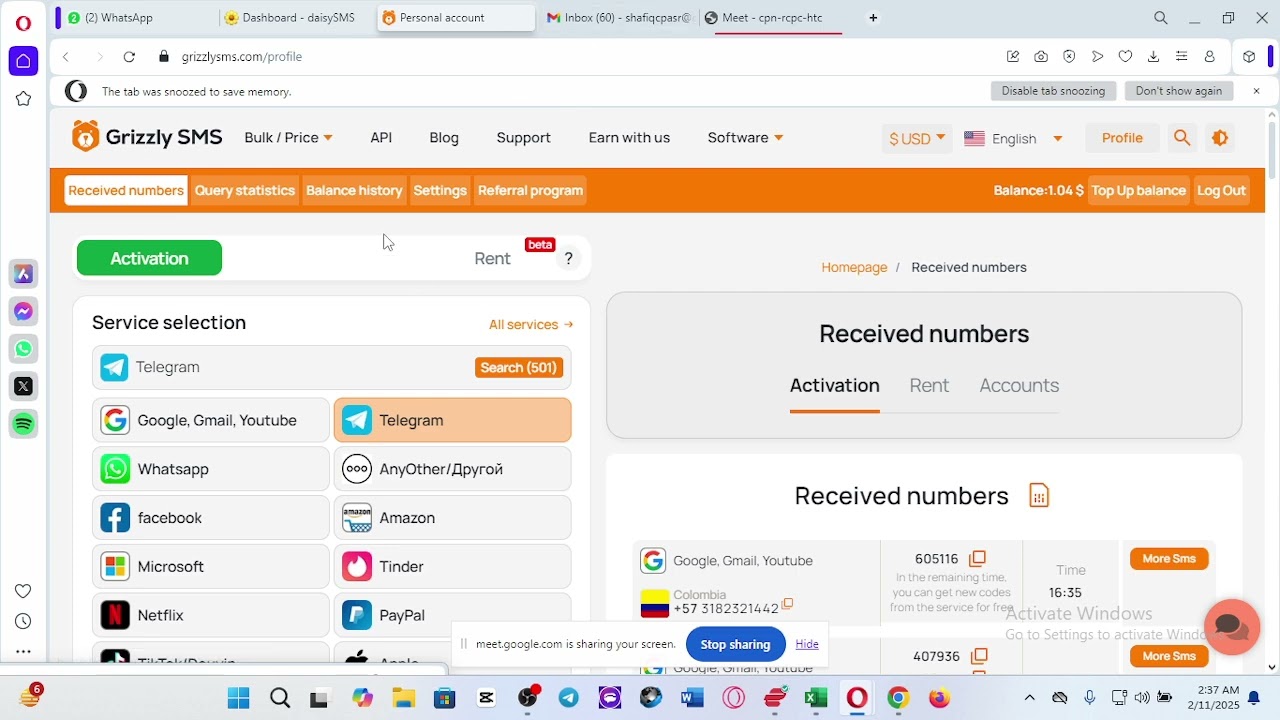Click the service search field showing Telegram
The image size is (1280, 720).
point(332,368)
